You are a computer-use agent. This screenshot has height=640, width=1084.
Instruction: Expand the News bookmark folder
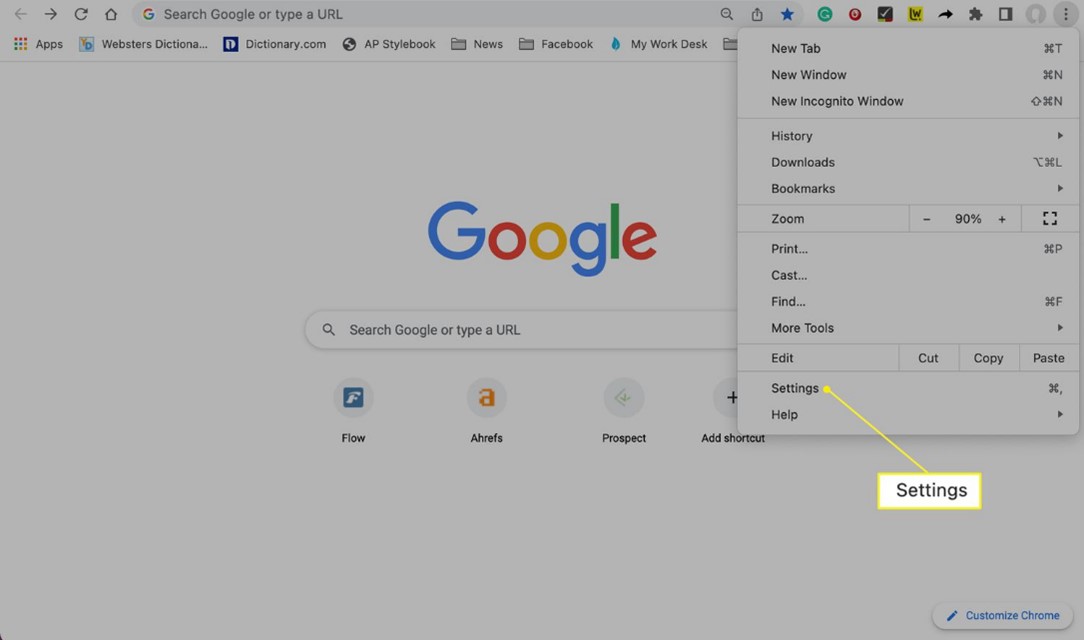(477, 44)
